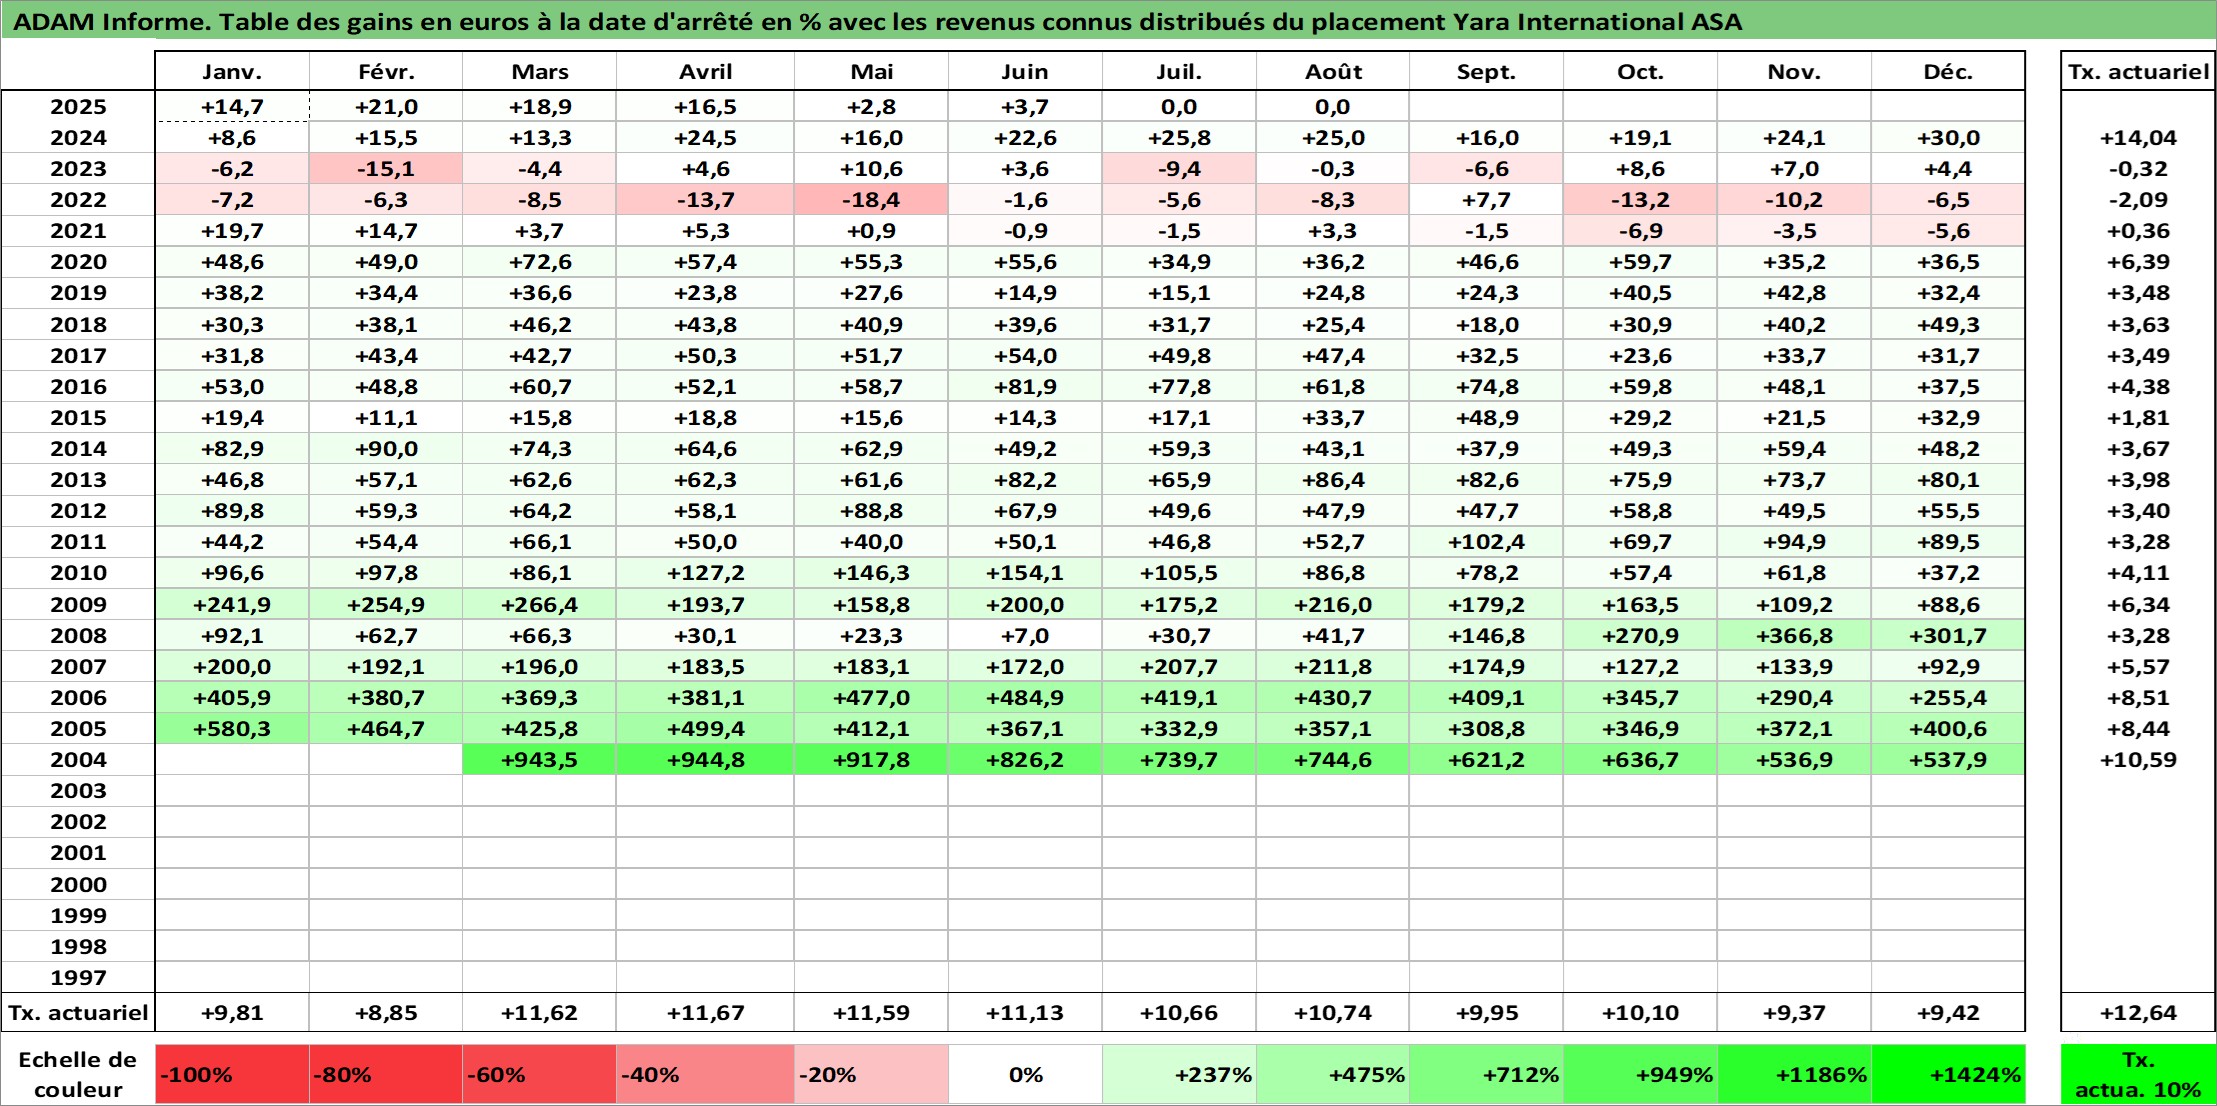Select the +81,9 cell in 2016

tap(1025, 387)
